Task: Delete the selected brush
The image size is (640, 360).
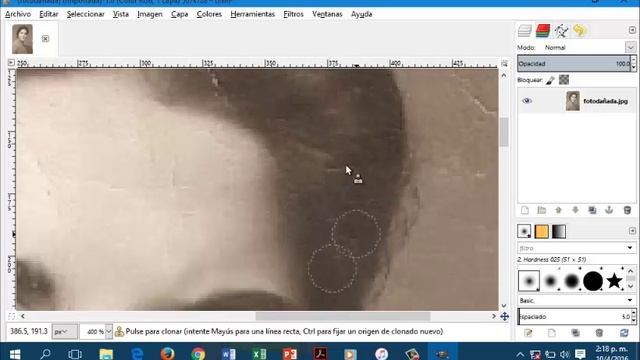Action: click(x=599, y=333)
